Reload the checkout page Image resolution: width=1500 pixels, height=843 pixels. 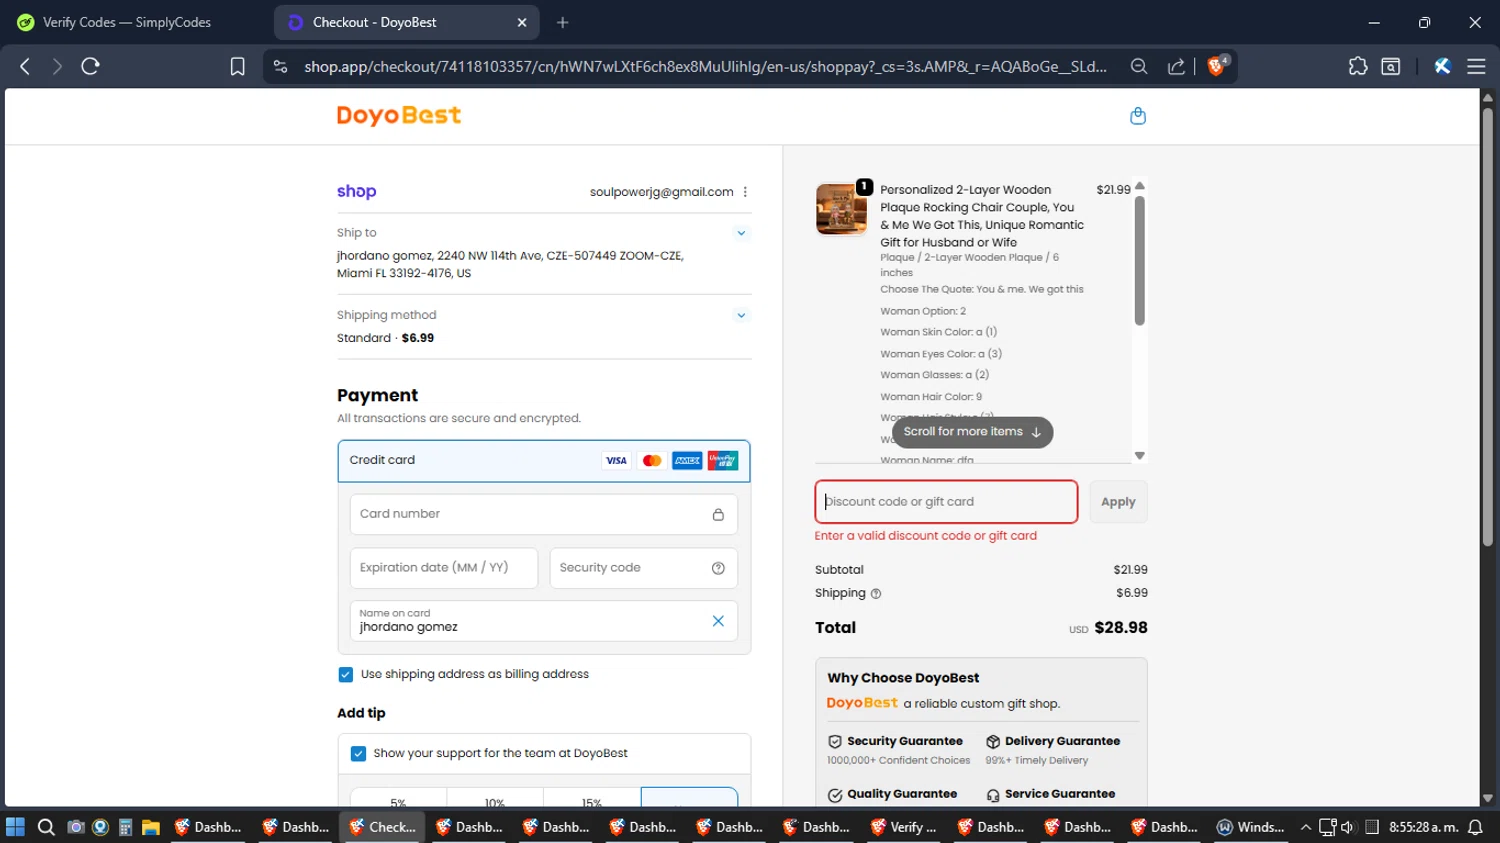pos(90,66)
